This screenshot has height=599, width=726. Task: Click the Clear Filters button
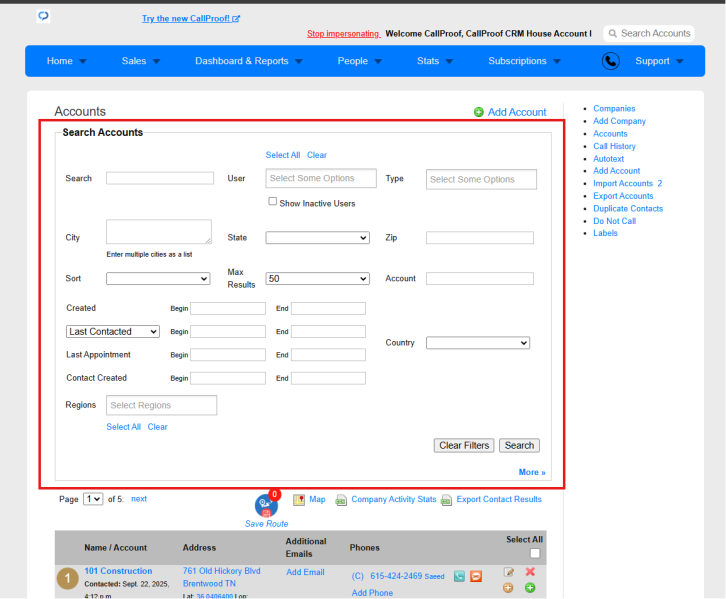(x=464, y=446)
